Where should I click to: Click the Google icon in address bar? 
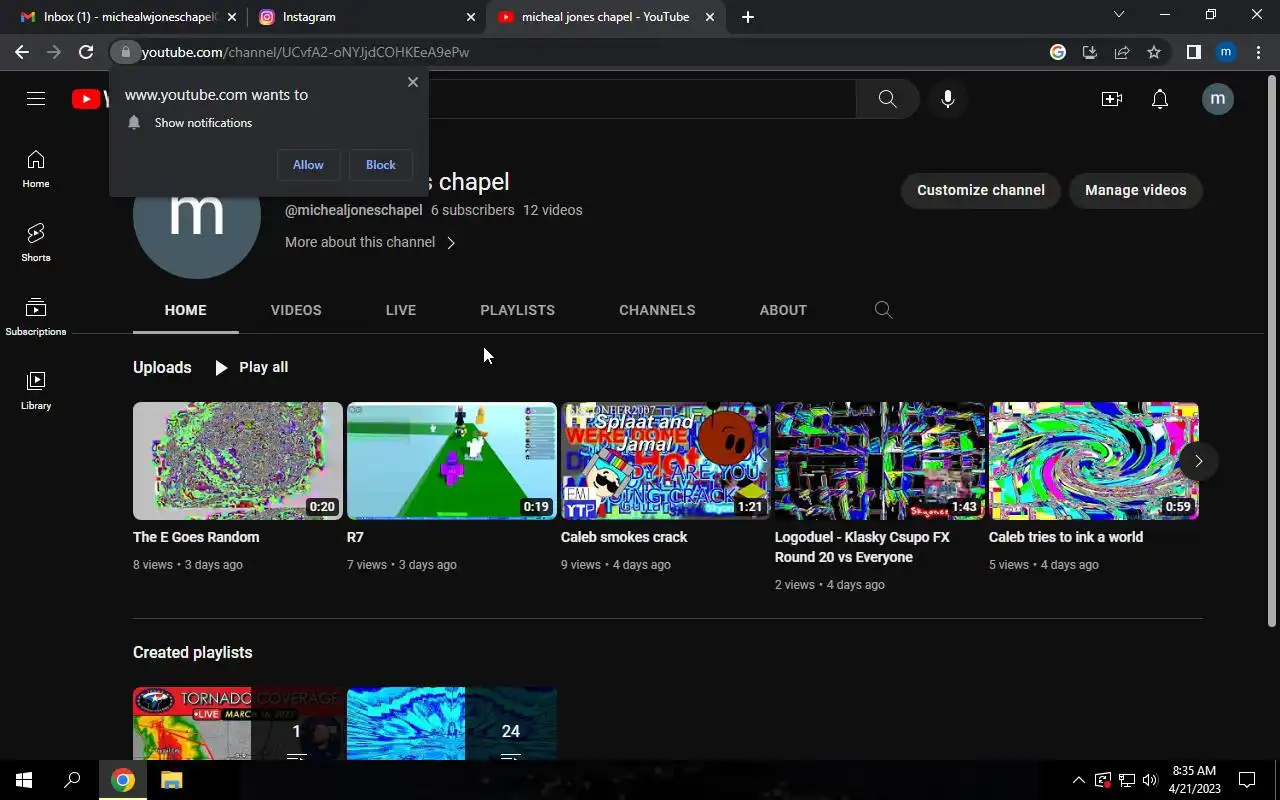1058,52
